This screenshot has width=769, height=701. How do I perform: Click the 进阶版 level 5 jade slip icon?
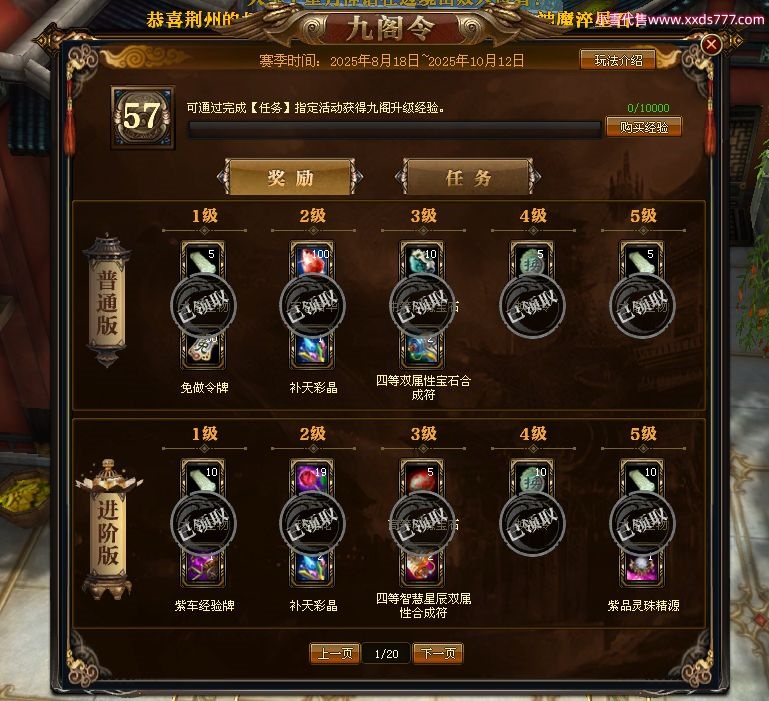click(x=642, y=478)
